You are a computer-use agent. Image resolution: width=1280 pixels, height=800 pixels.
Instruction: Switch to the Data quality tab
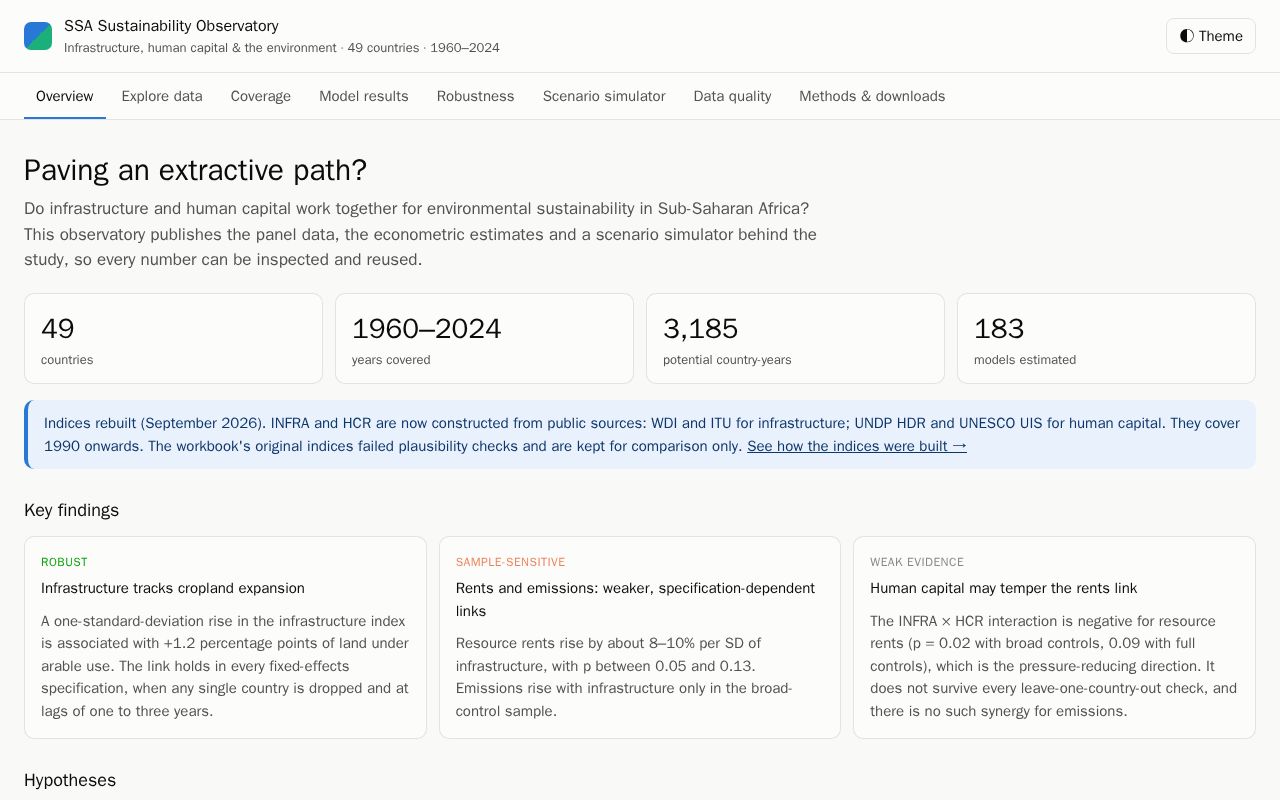pos(732,96)
